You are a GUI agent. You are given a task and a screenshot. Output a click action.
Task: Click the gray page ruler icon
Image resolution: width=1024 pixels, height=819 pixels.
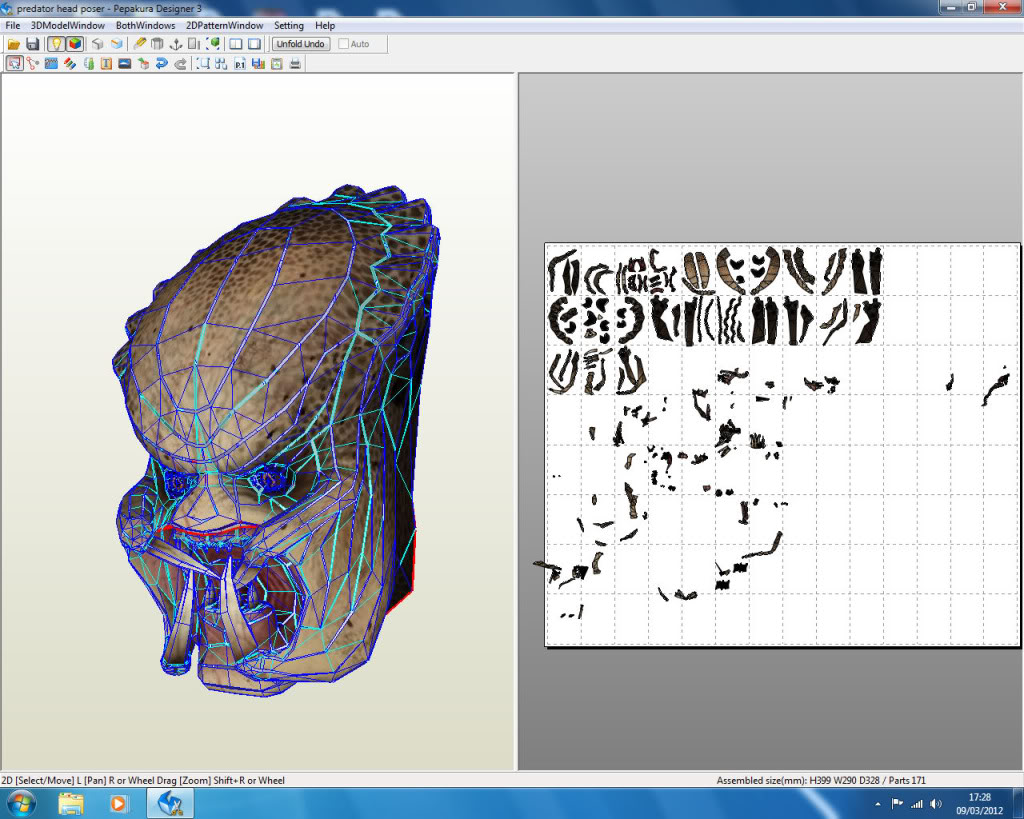pos(194,44)
